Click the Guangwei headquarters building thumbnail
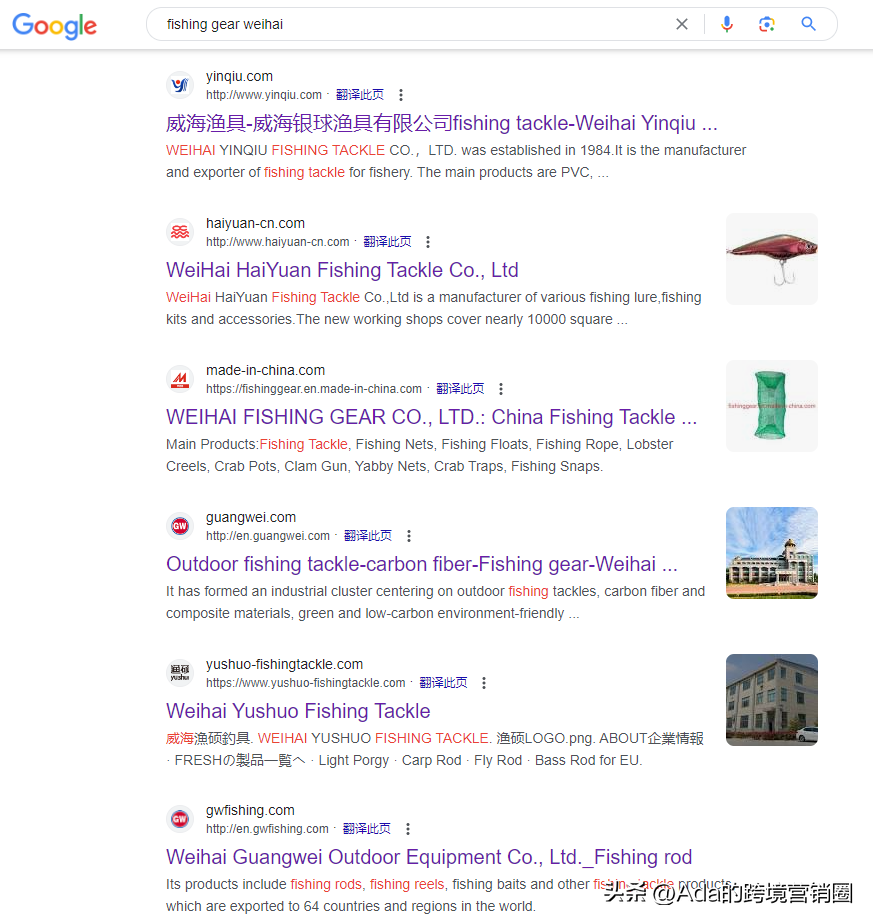The image size is (873, 923). pyautogui.click(x=772, y=553)
